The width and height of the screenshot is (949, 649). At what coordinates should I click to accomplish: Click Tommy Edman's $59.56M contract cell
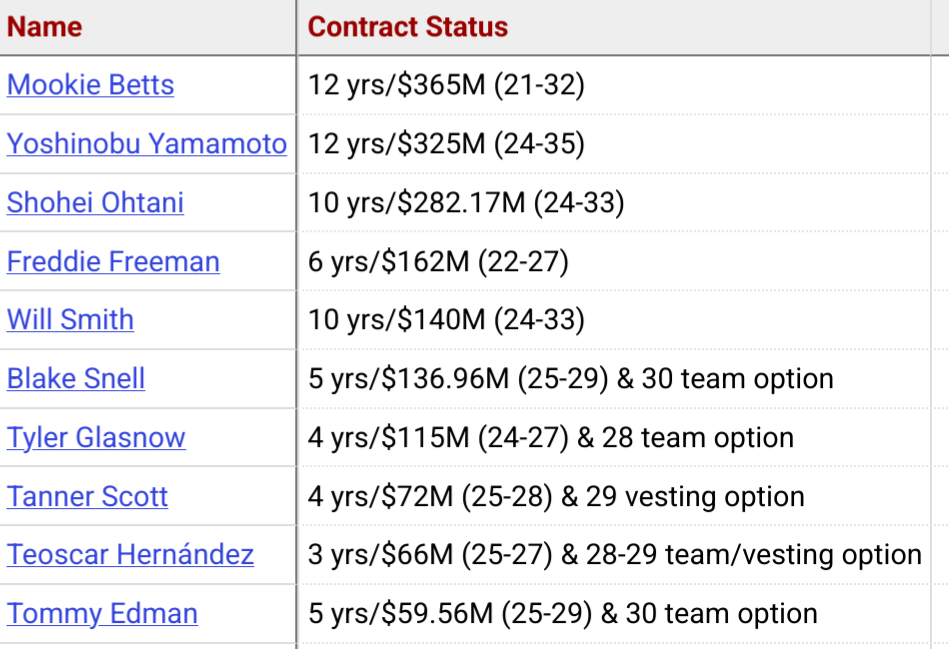pyautogui.click(x=562, y=614)
